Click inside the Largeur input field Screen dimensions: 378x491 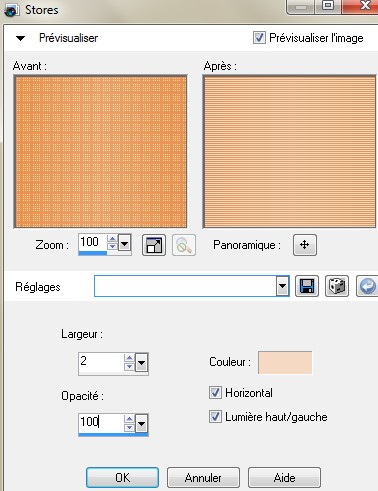(x=101, y=362)
